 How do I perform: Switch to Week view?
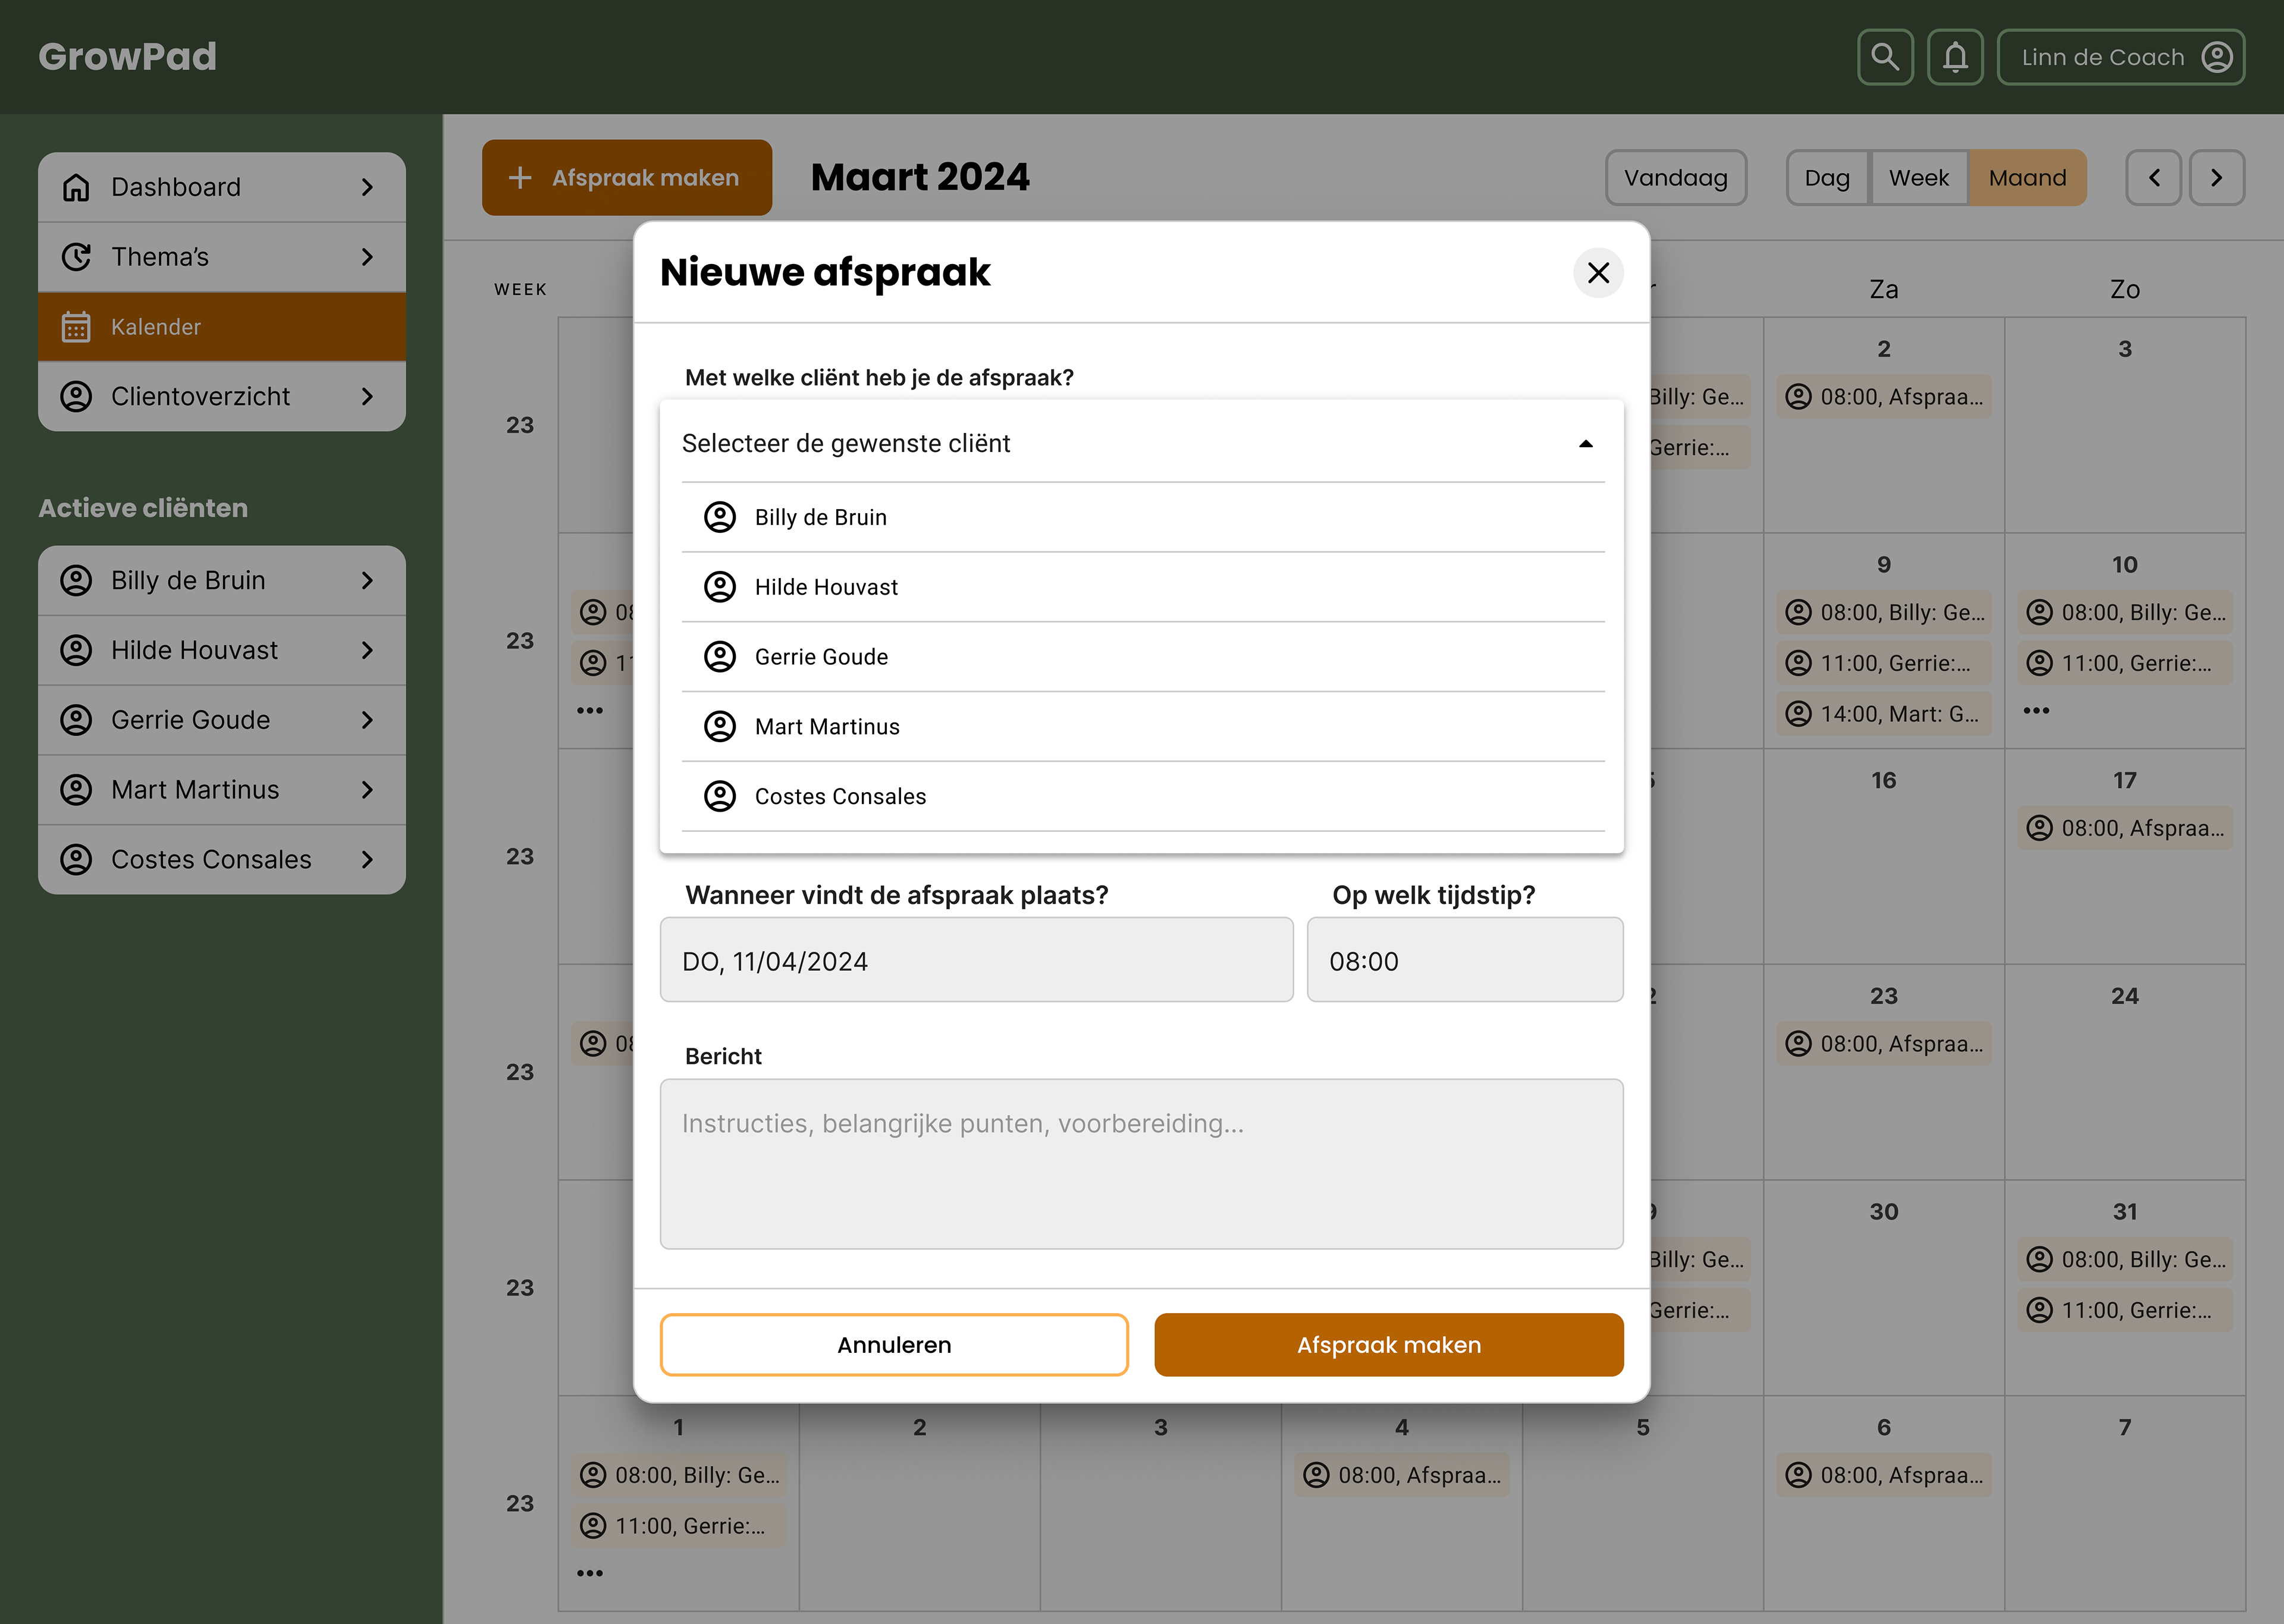tap(1918, 178)
